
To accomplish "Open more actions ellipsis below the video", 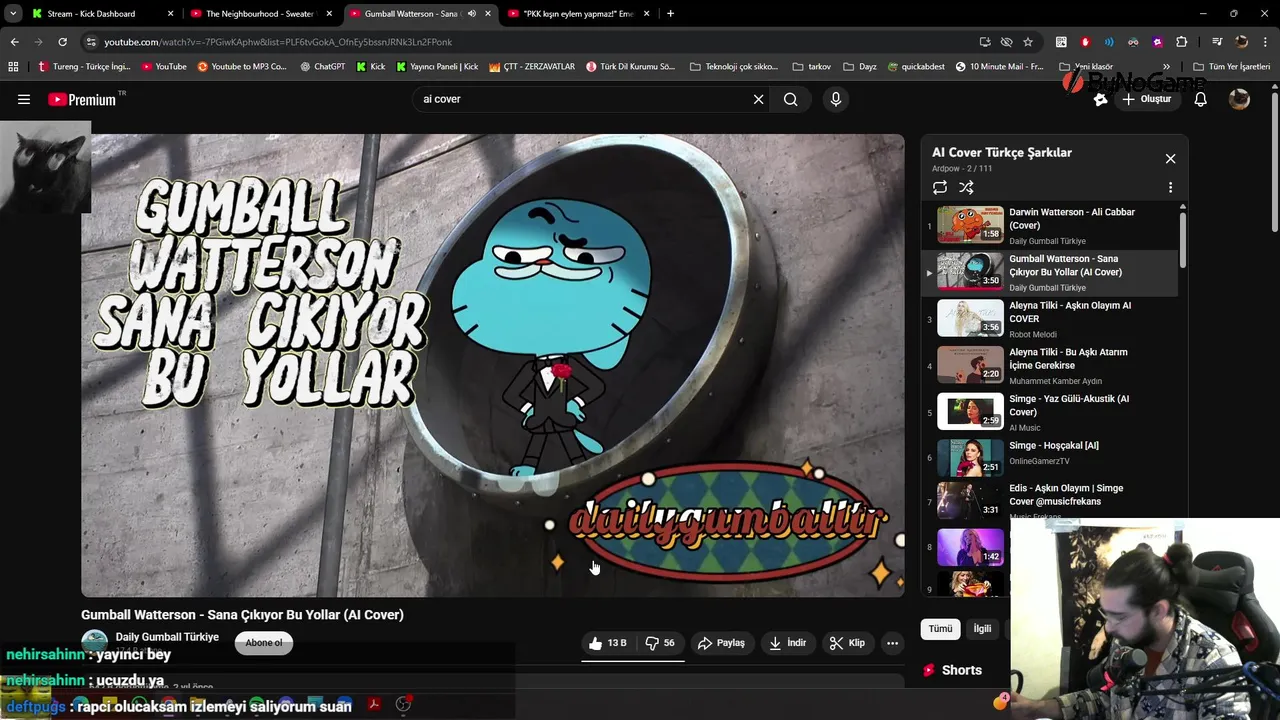I will (x=893, y=643).
